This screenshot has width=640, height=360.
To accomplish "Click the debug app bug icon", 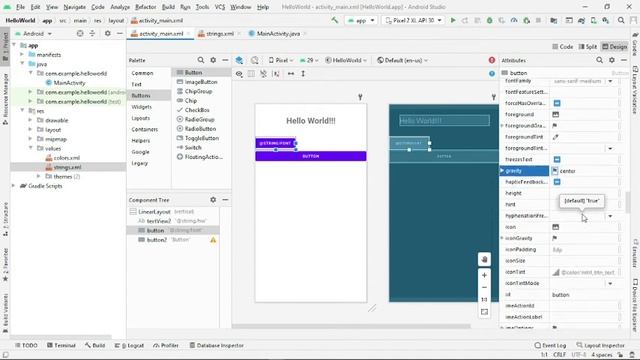I will pyautogui.click(x=489, y=20).
